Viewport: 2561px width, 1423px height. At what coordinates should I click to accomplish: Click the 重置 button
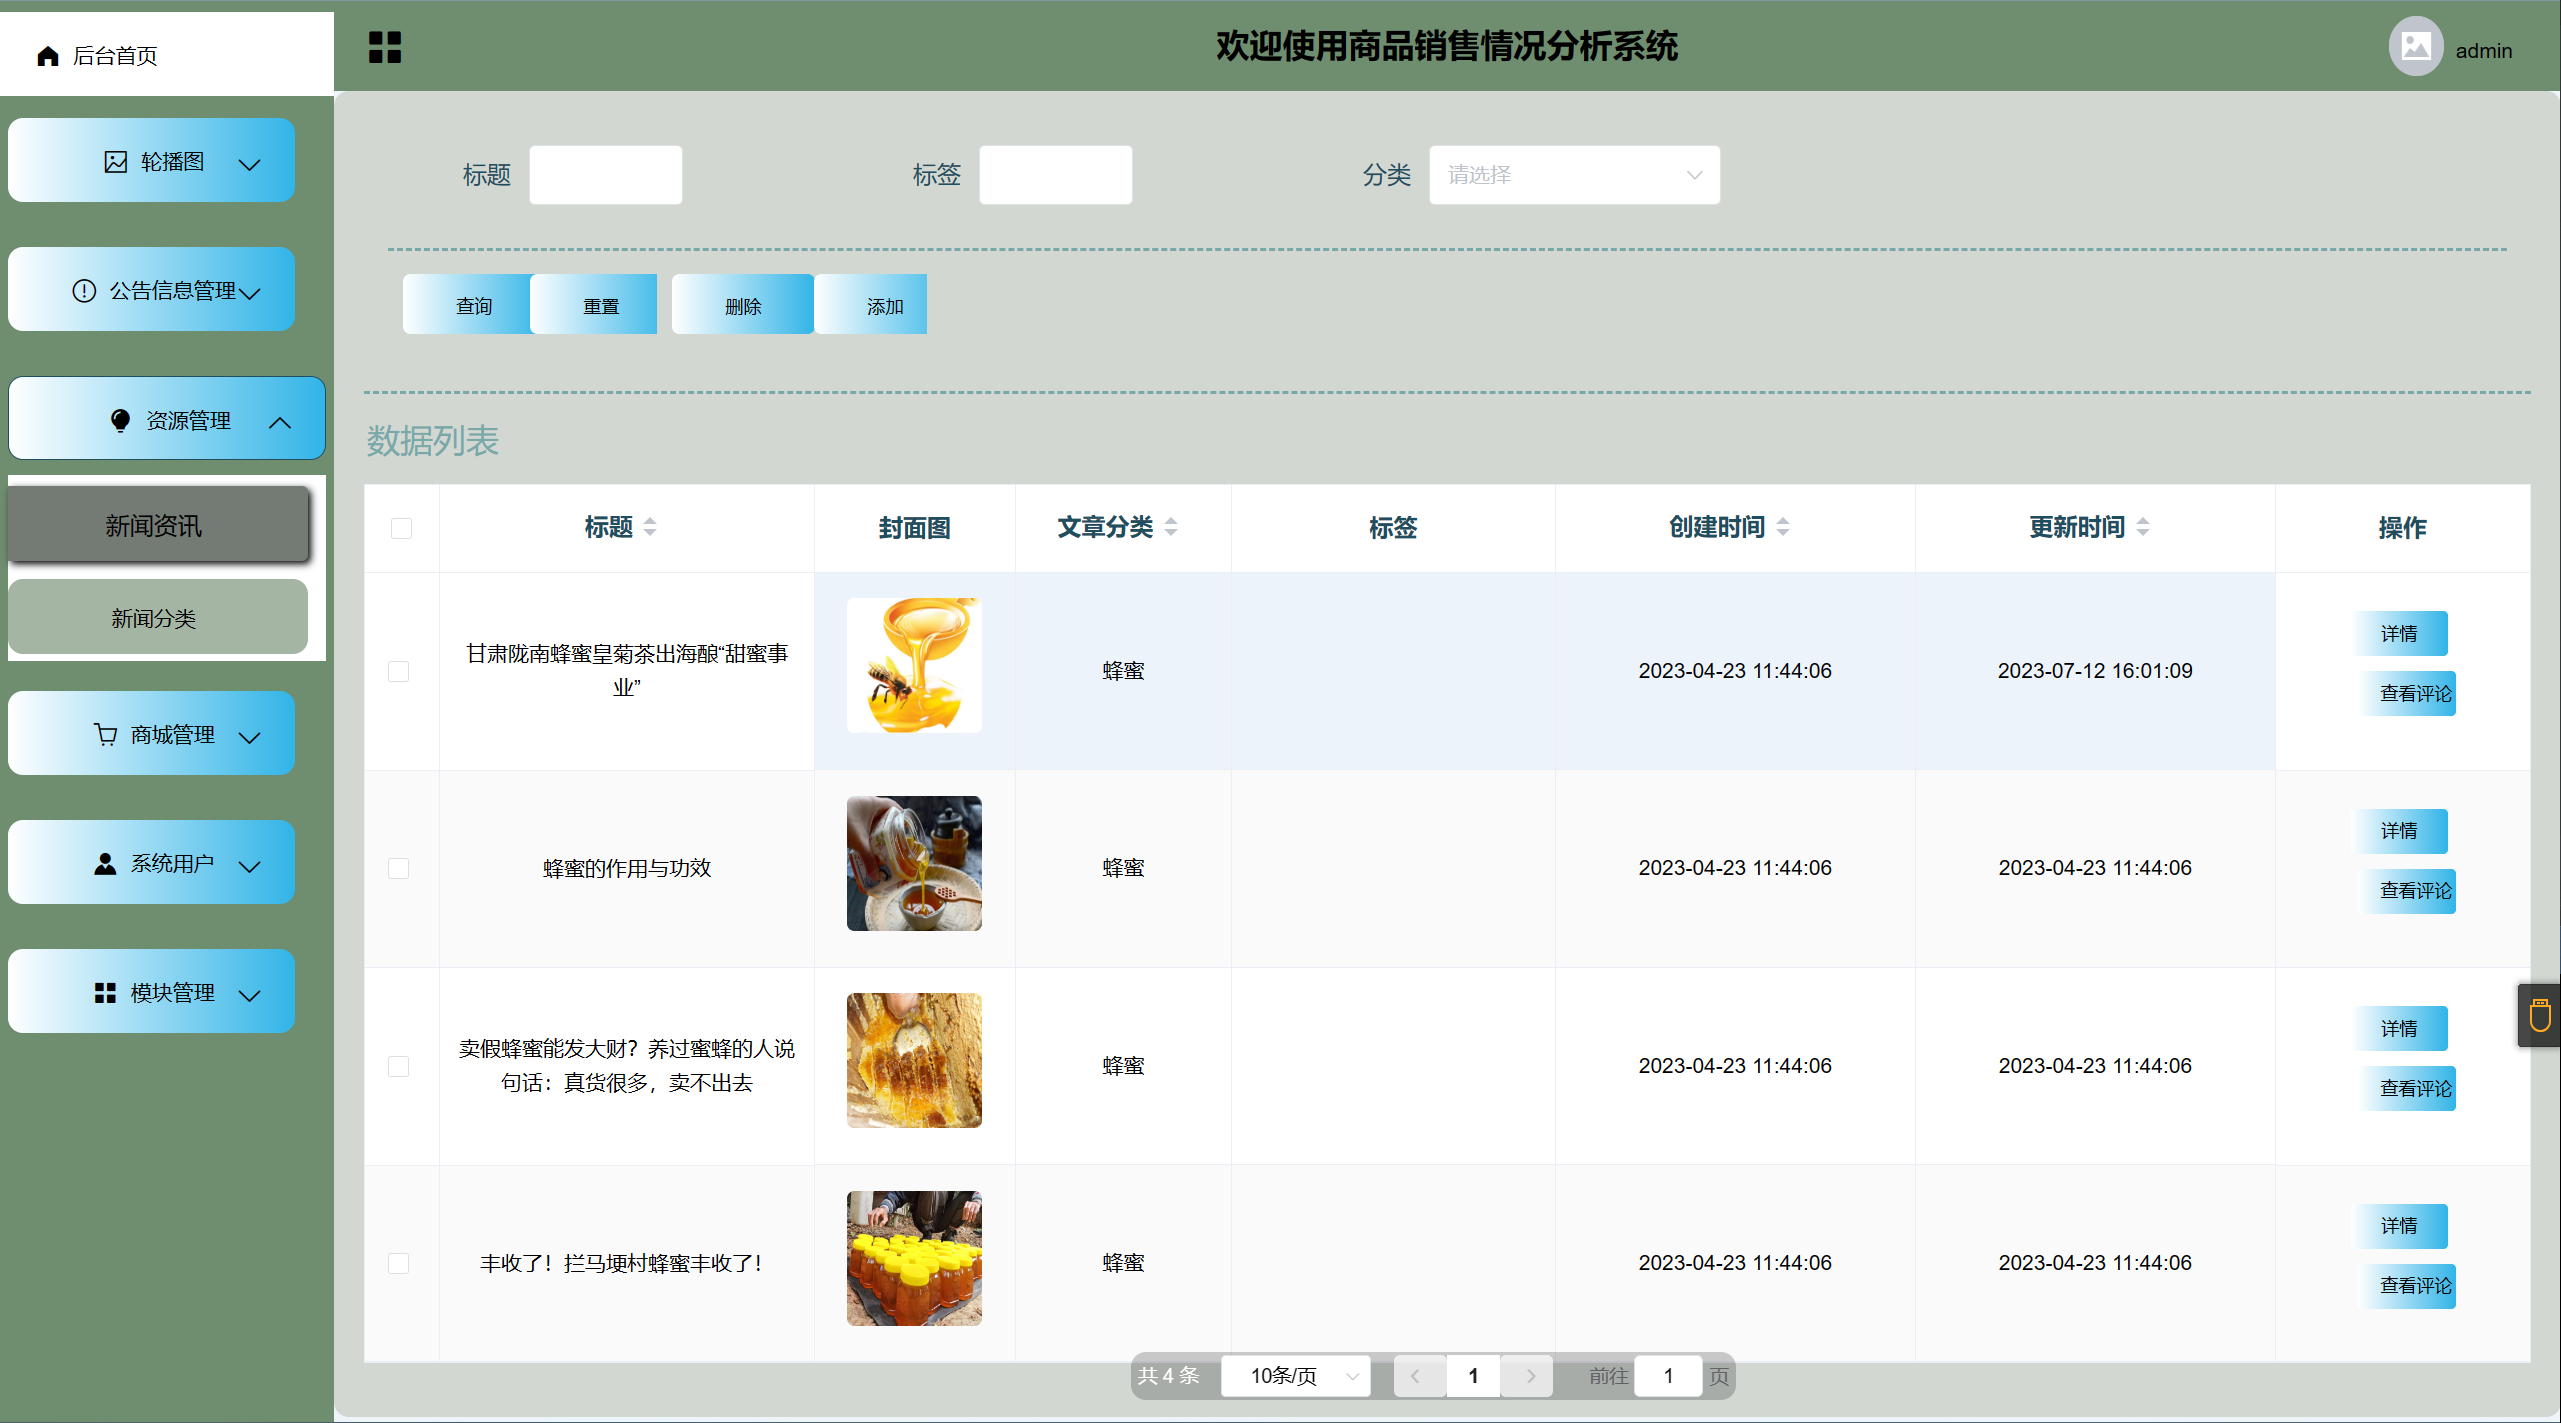(x=594, y=305)
